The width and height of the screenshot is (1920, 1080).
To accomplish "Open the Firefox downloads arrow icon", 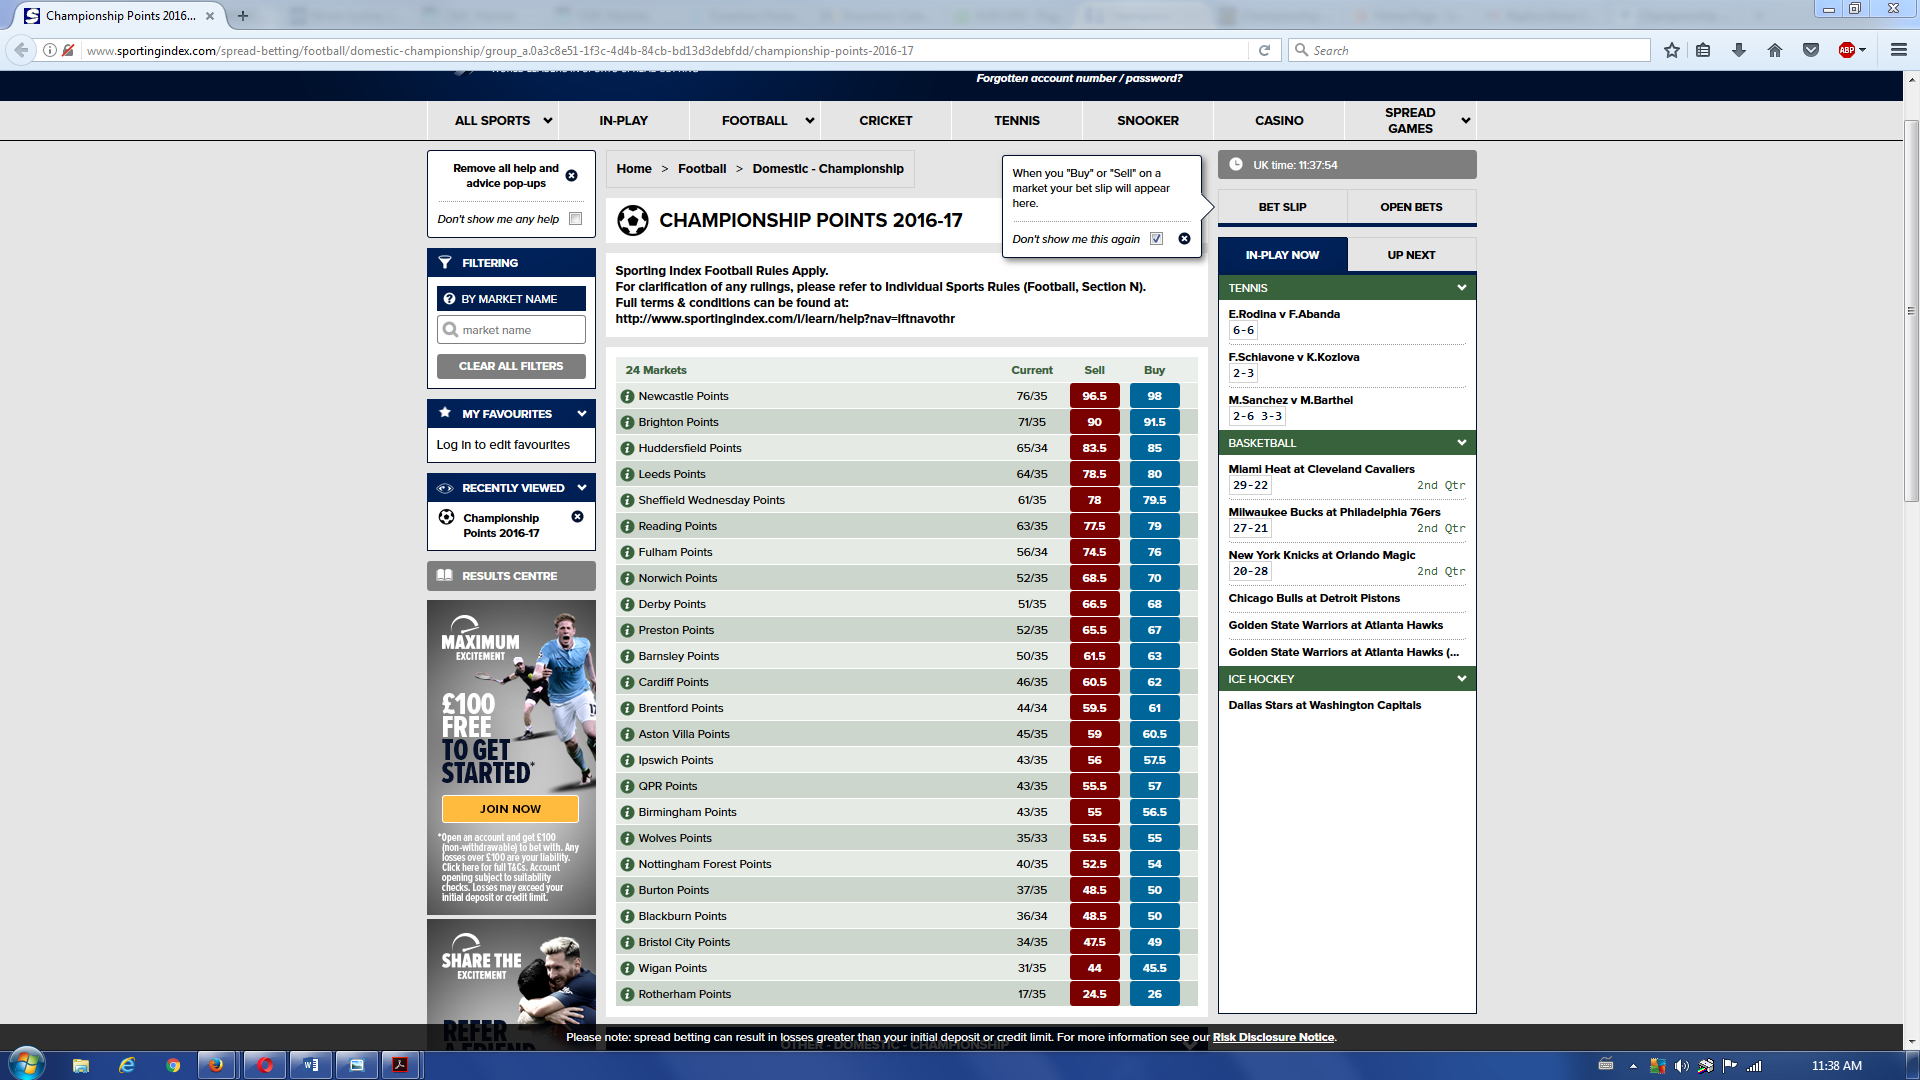I will click(x=1739, y=50).
